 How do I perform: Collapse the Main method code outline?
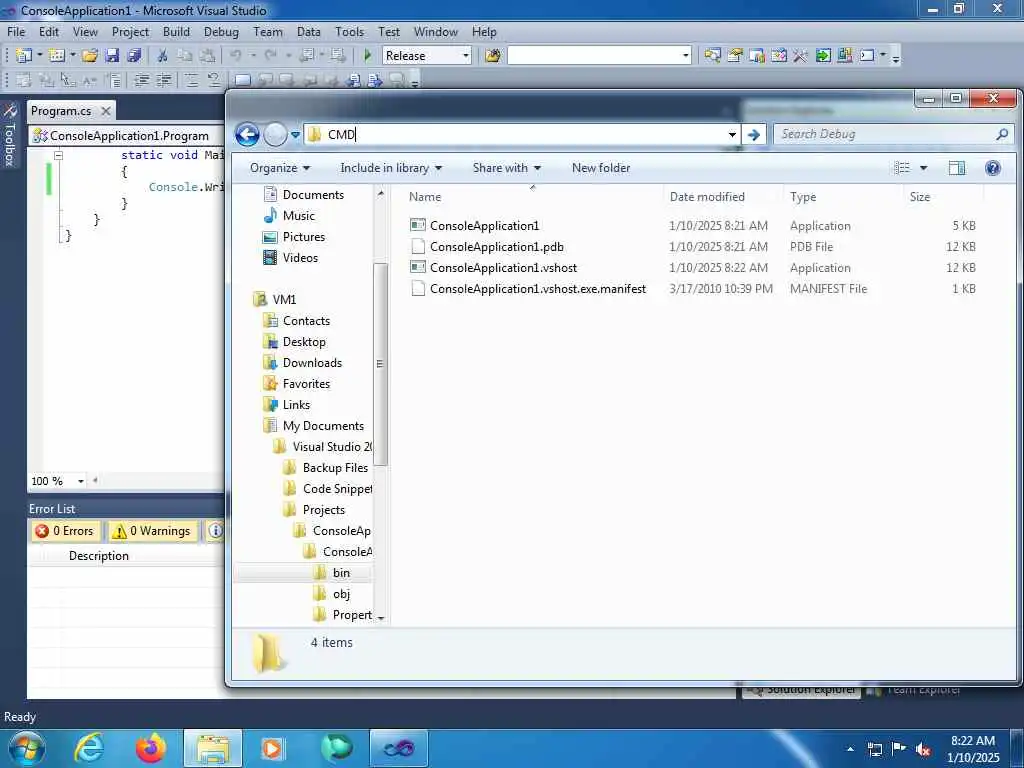click(58, 155)
